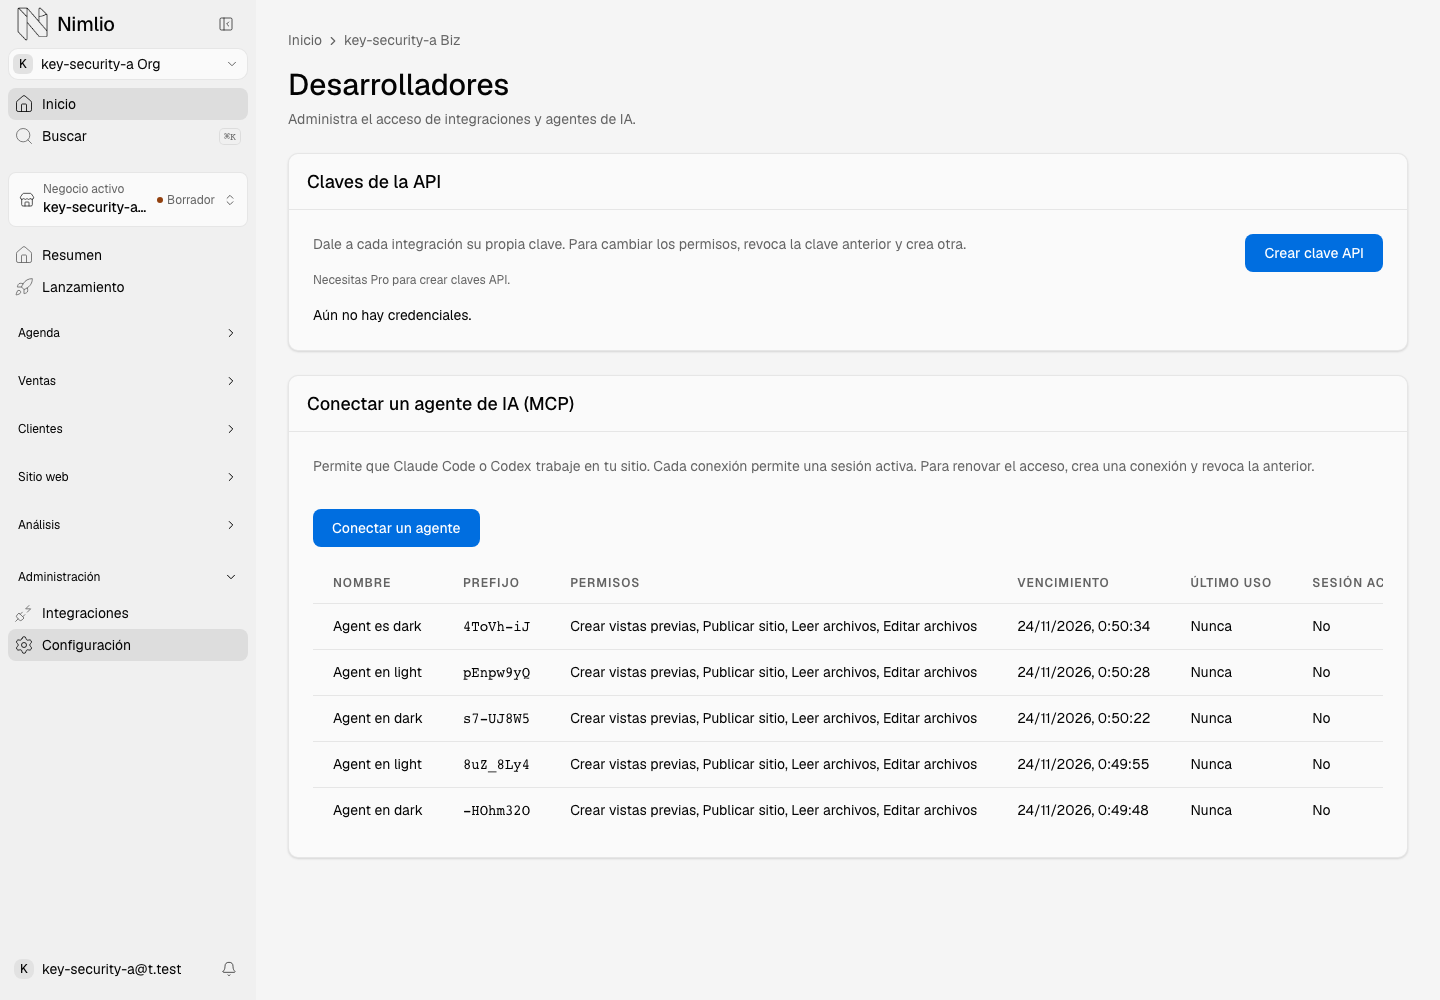Viewport: 1440px width, 1000px height.
Task: Follow the key-security-a Biz breadcrumb link
Action: 402,40
